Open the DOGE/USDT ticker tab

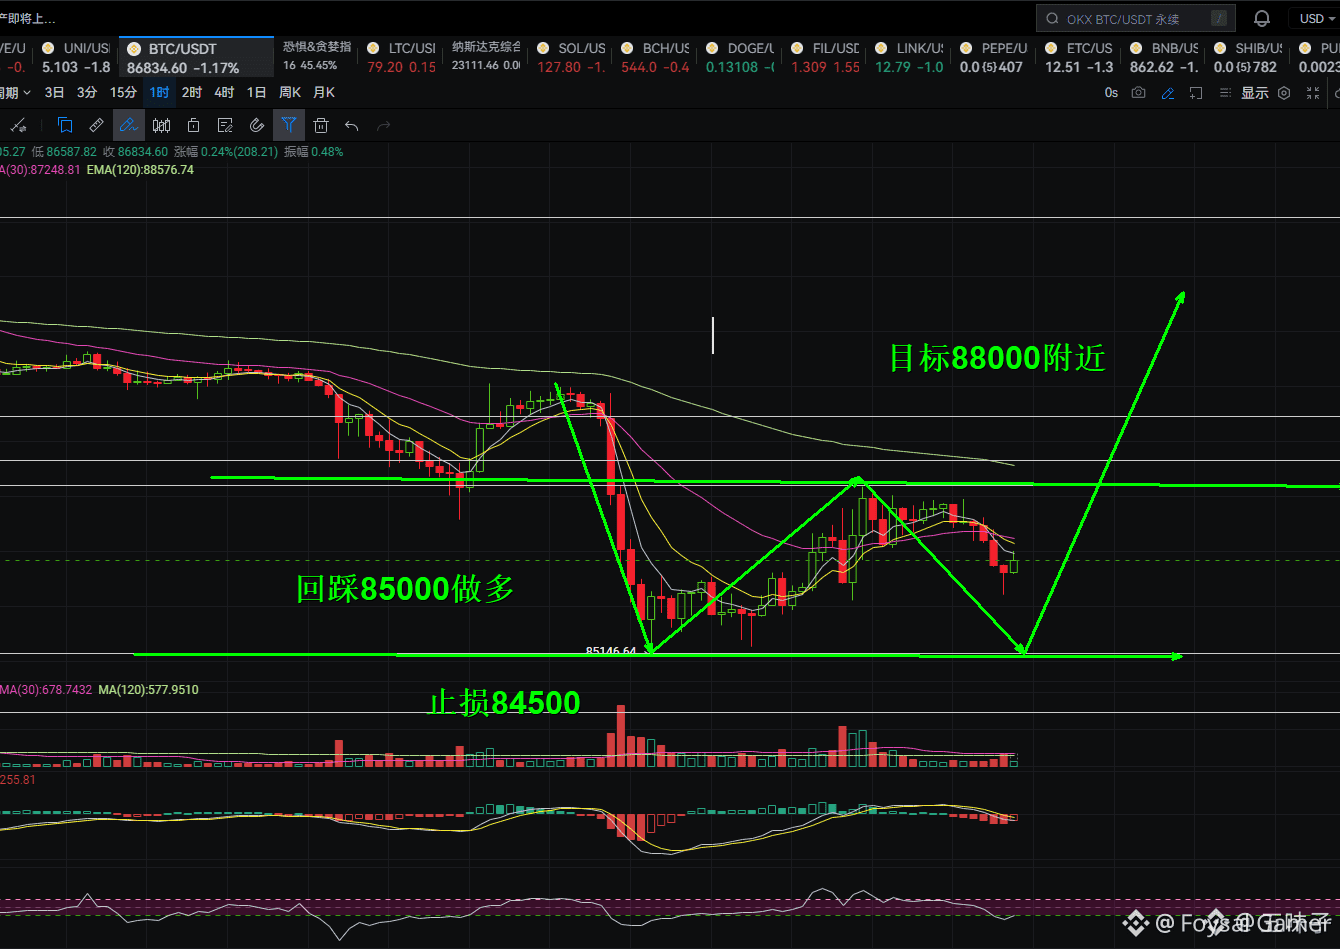pos(739,57)
